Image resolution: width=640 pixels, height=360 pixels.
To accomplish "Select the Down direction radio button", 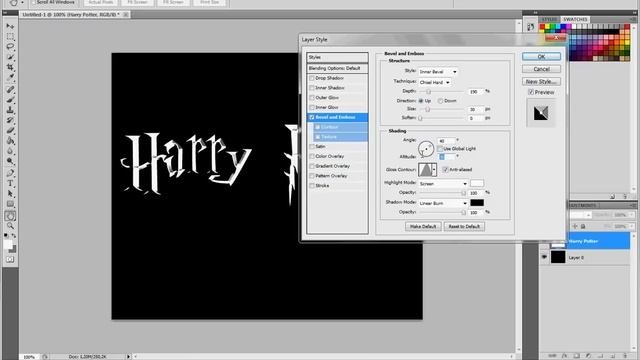I will pos(440,101).
